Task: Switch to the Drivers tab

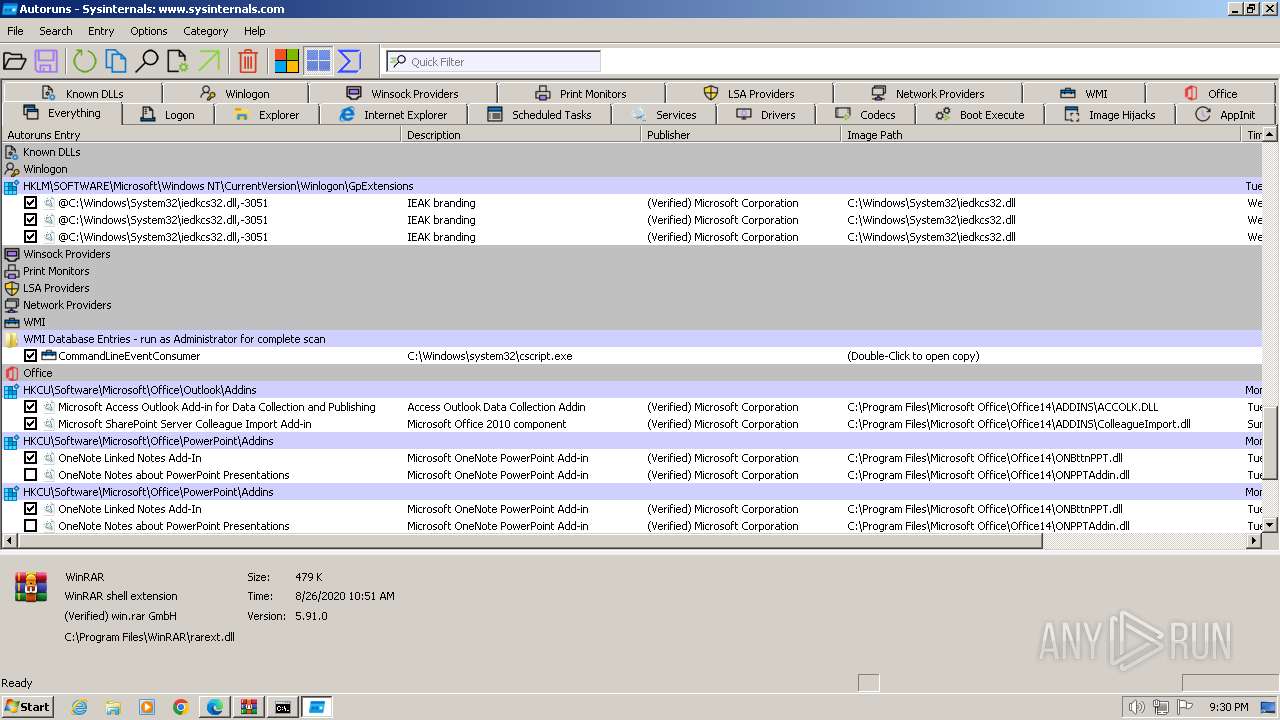Action: (767, 115)
